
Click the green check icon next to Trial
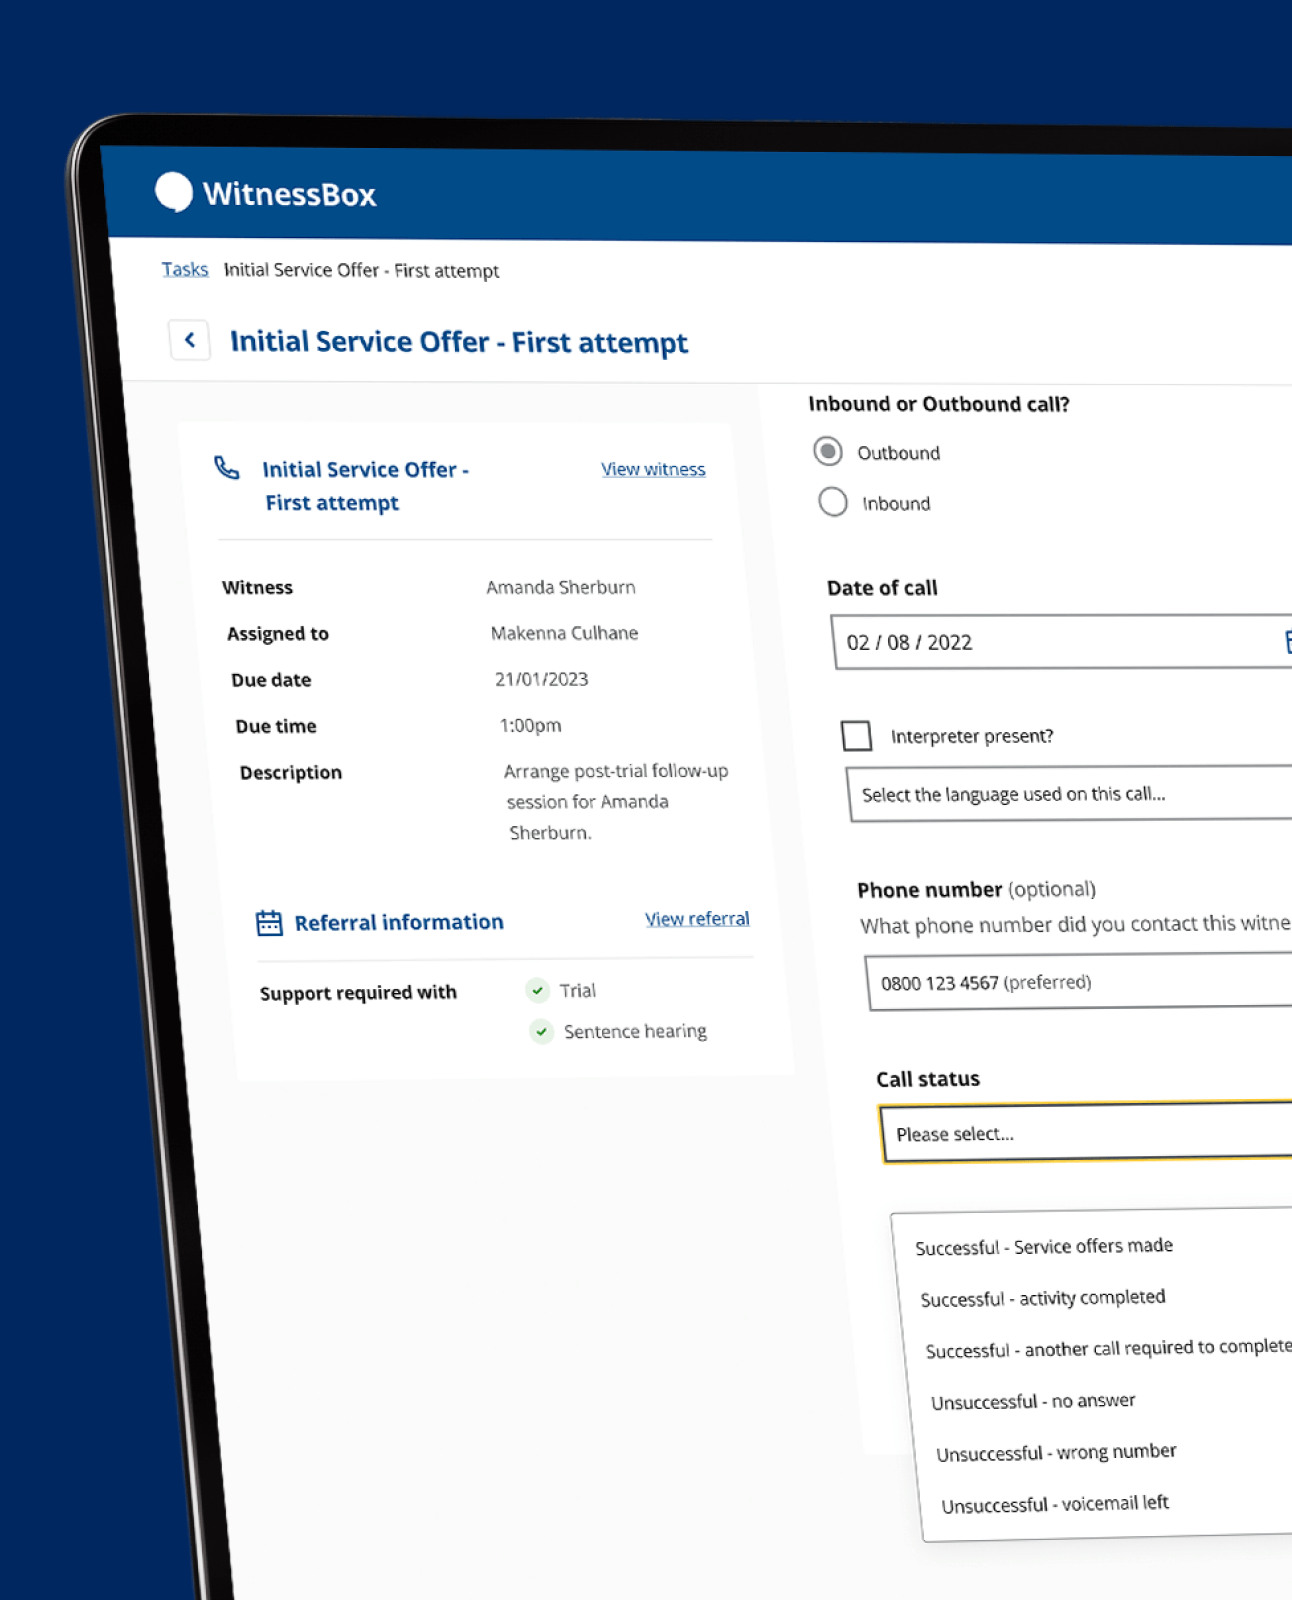tap(537, 990)
